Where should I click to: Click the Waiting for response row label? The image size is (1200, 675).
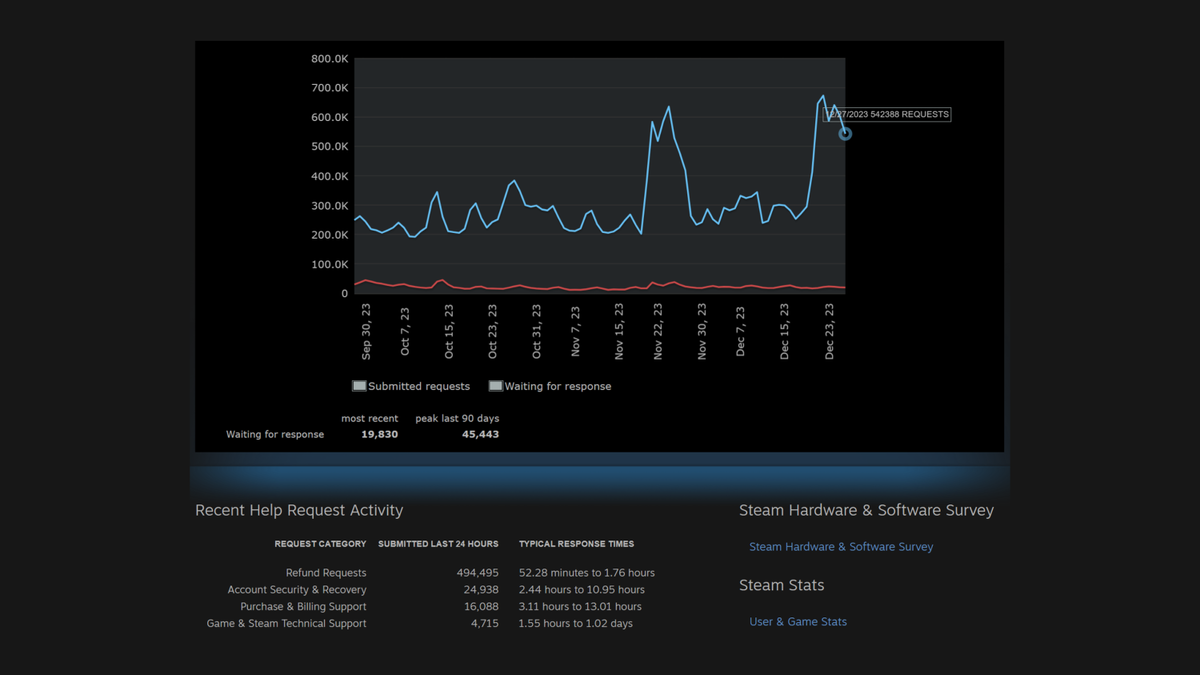[275, 435]
